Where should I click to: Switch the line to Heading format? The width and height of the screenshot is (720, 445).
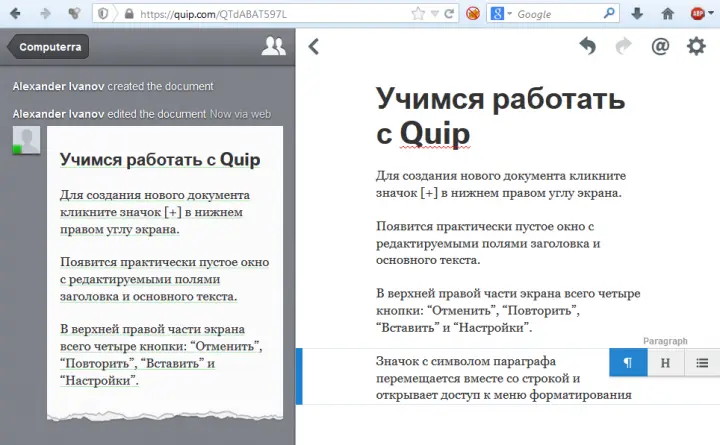coord(665,362)
